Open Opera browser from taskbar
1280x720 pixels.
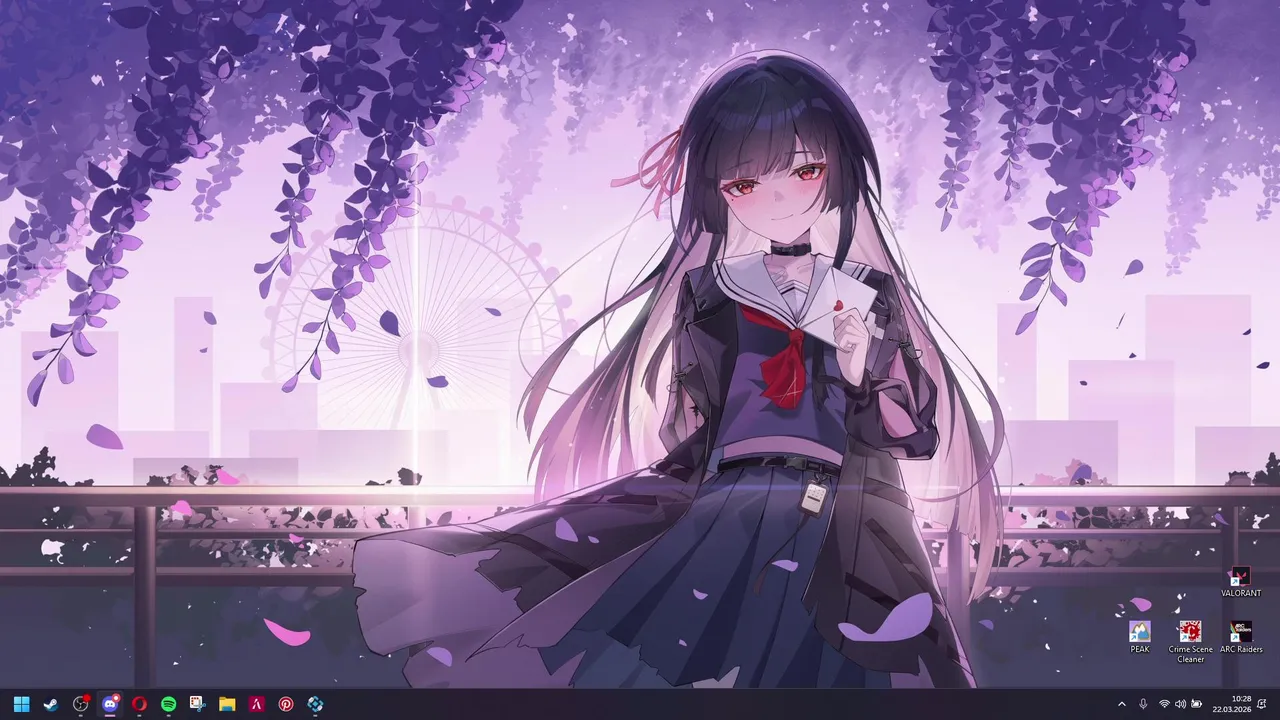(139, 704)
